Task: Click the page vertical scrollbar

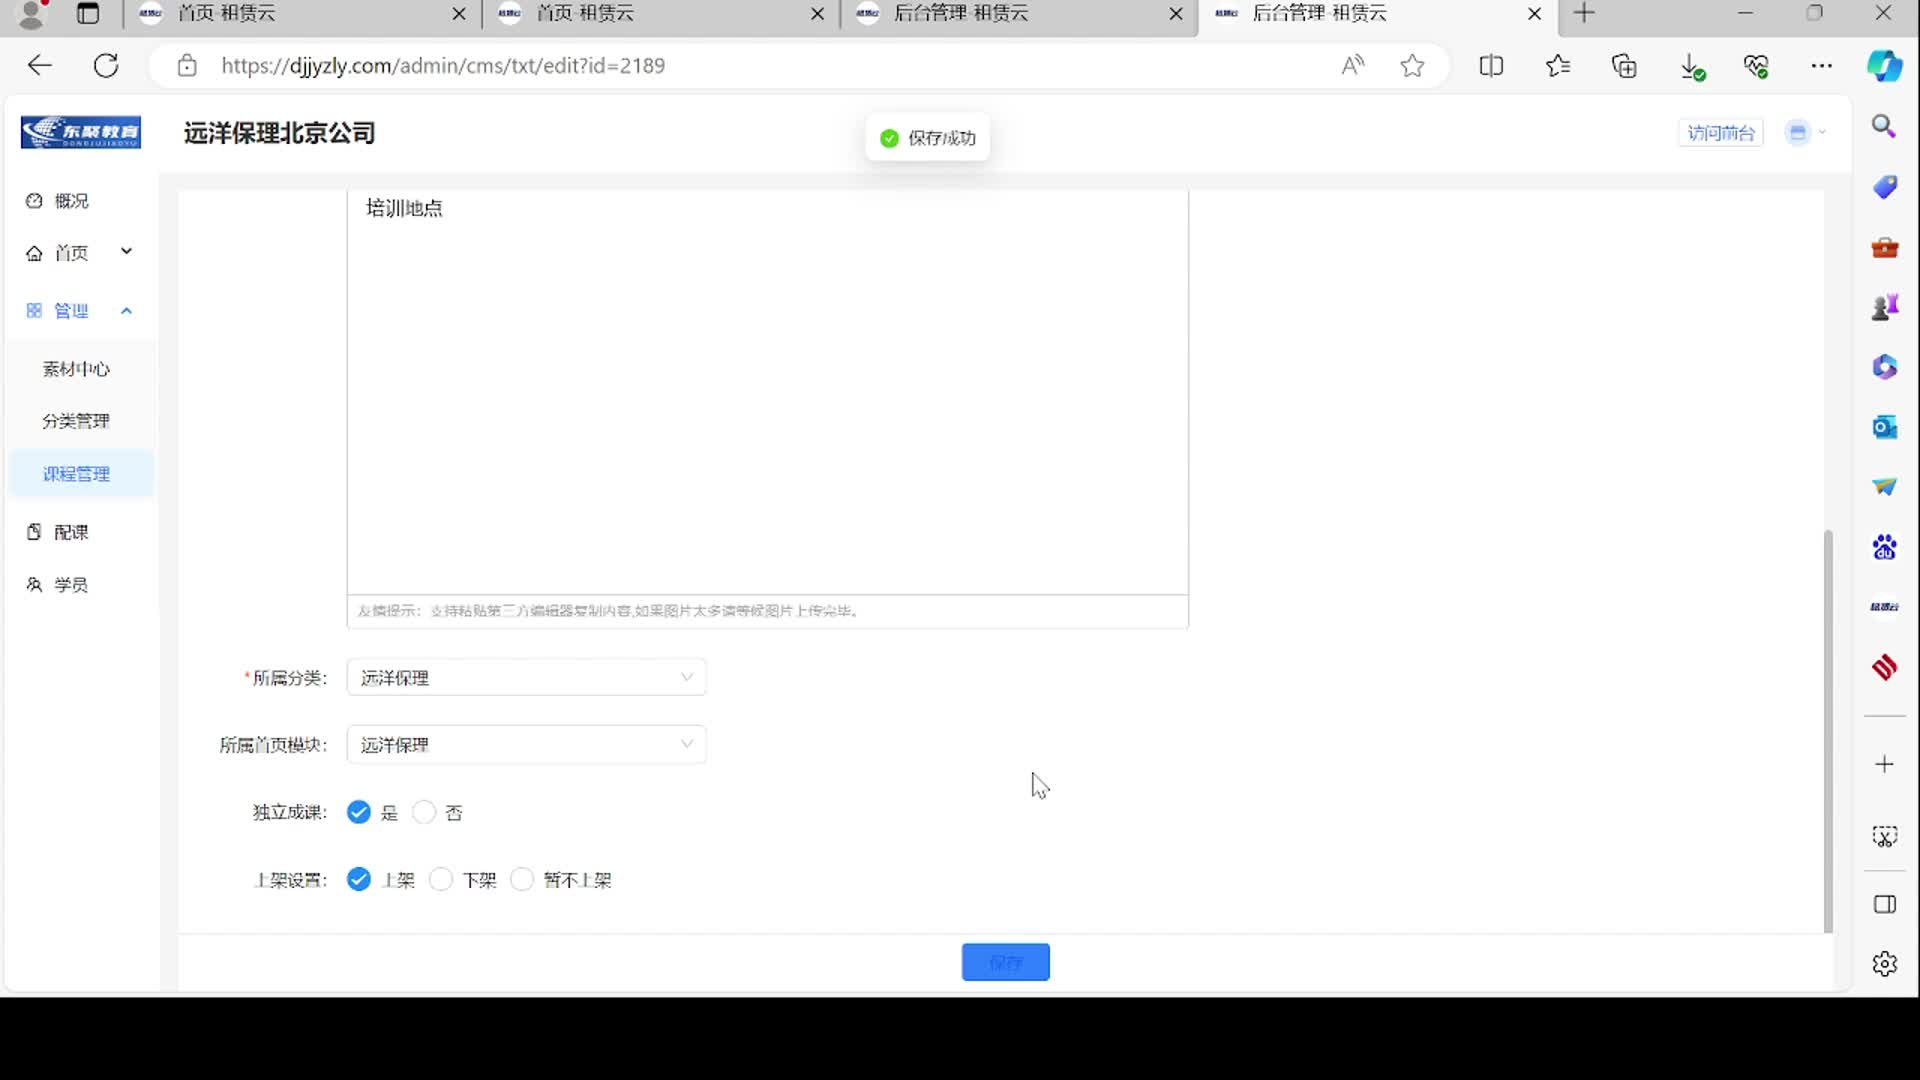Action: click(1828, 730)
